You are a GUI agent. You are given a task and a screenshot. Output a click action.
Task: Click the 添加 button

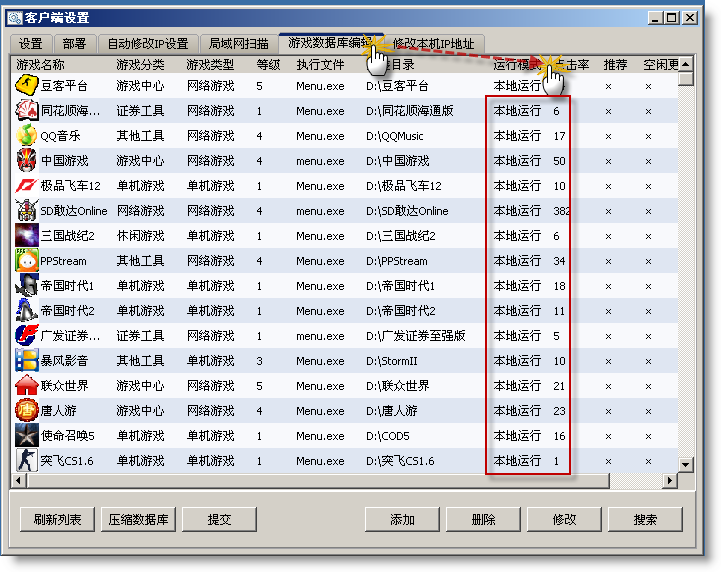402,520
